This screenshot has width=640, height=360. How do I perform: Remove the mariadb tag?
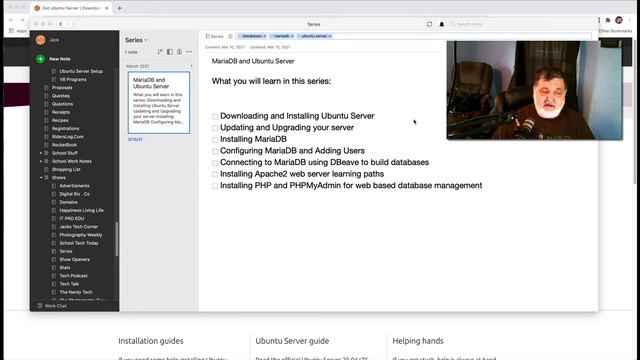292,36
